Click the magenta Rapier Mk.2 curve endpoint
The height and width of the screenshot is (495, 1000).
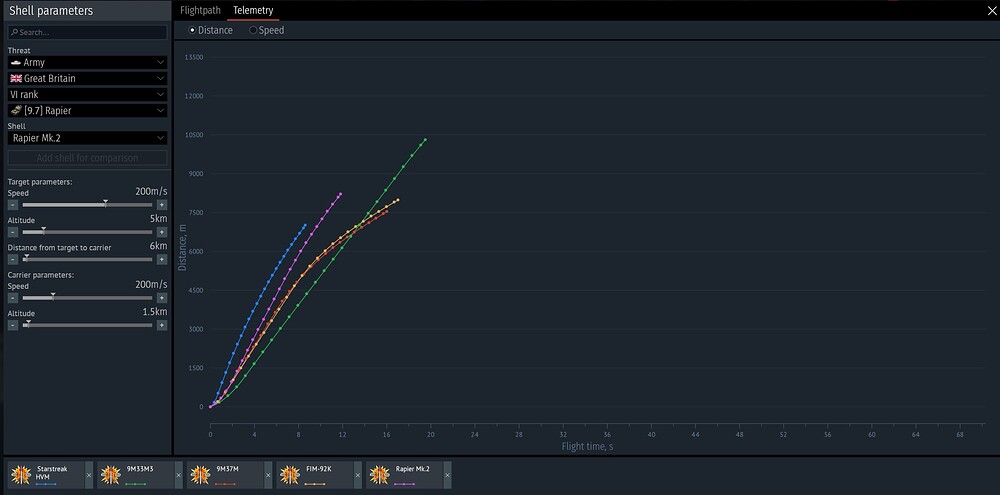[341, 194]
